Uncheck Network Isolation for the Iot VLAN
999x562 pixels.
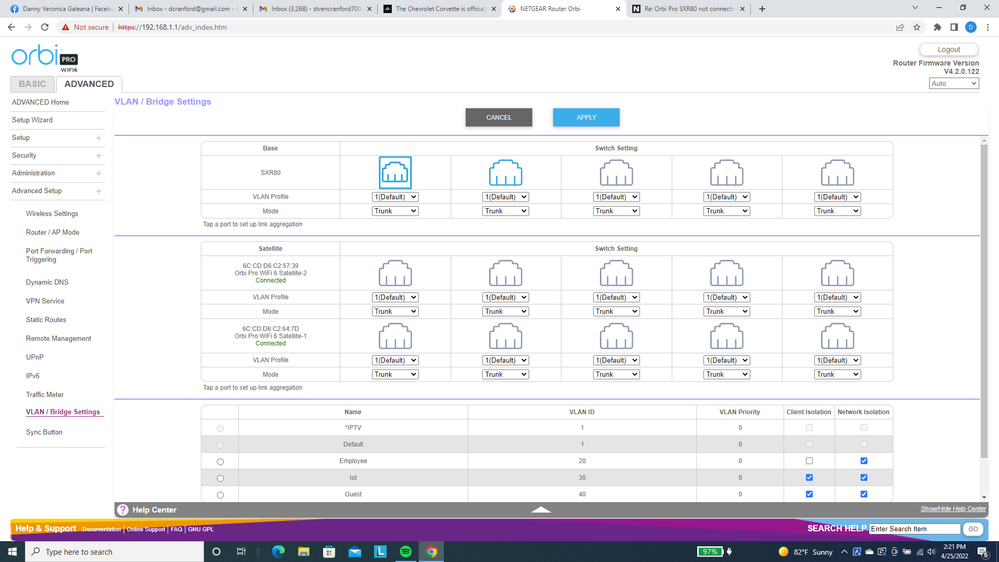click(863, 478)
